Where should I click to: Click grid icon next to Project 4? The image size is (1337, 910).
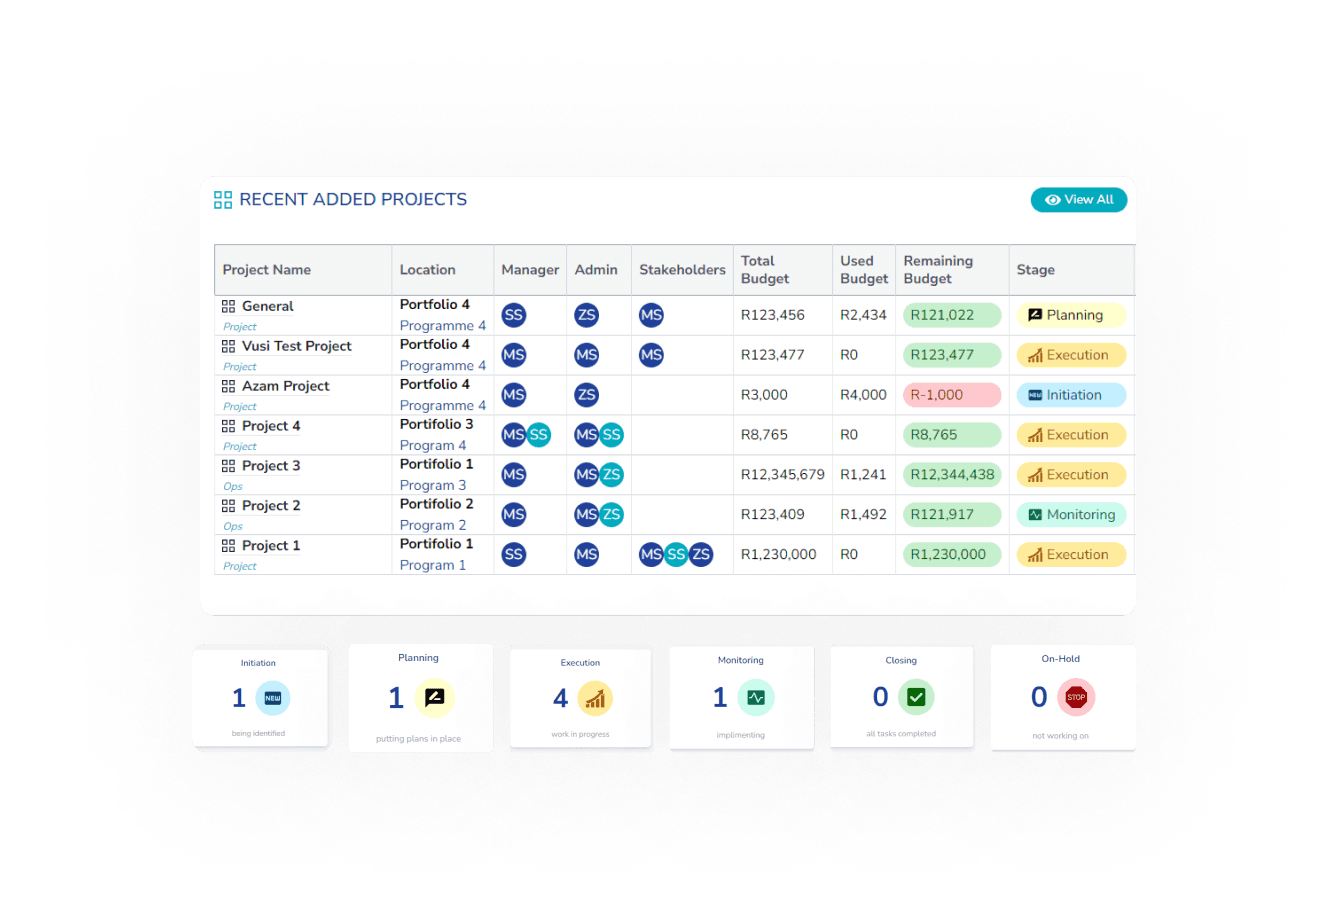(x=229, y=427)
